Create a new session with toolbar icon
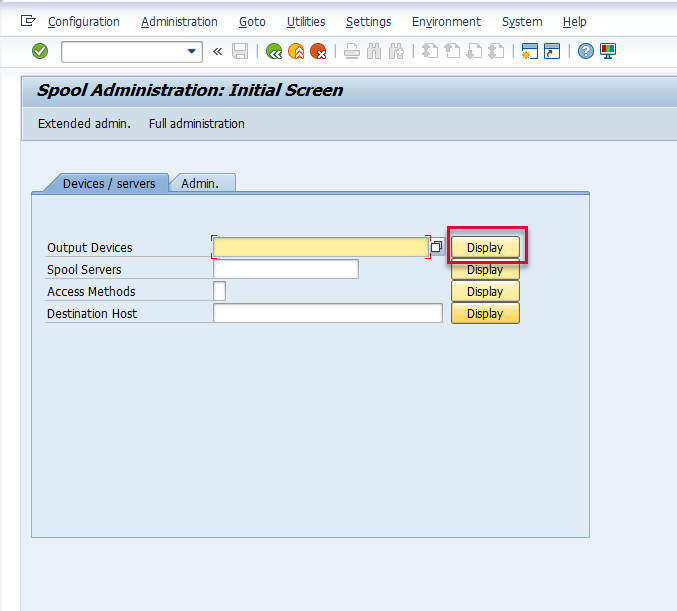Screen dimensions: 677x611 point(530,51)
